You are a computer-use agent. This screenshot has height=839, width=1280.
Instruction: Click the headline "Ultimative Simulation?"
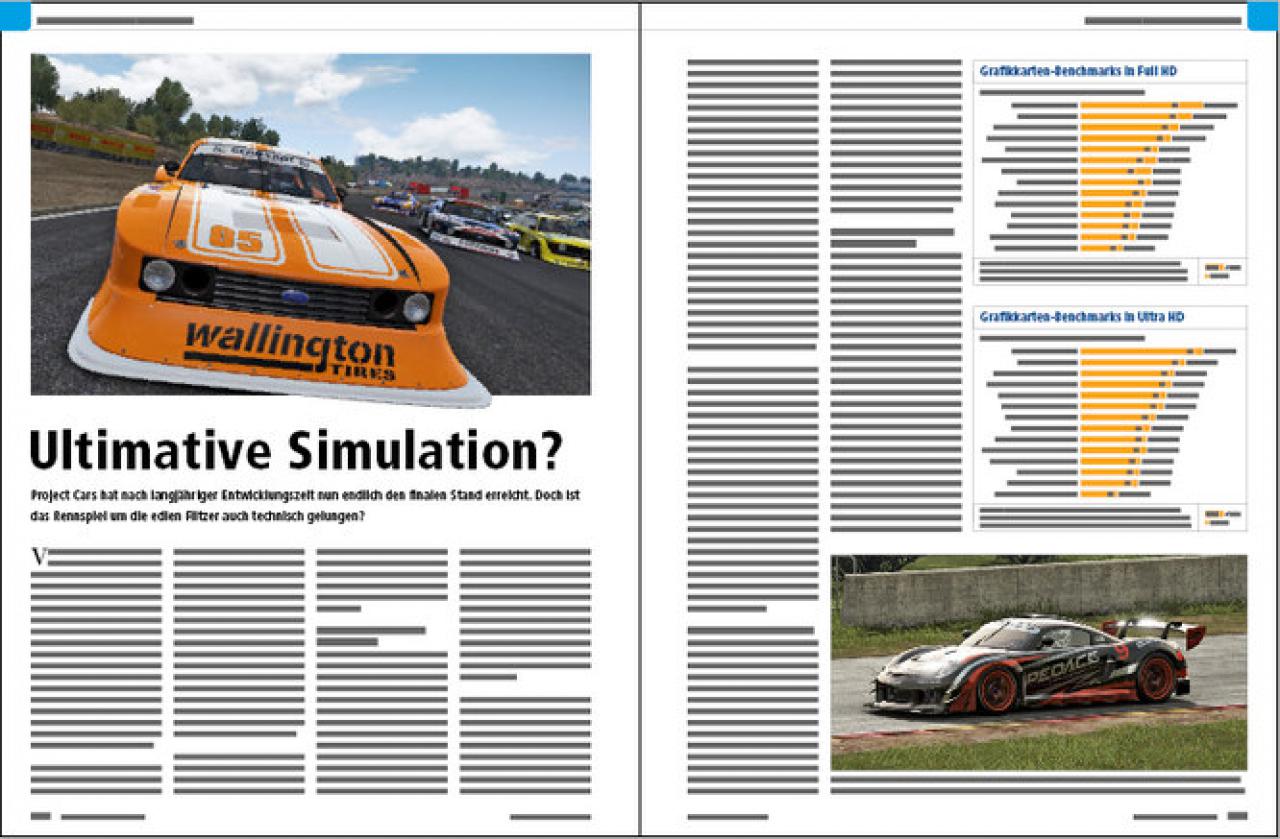296,451
